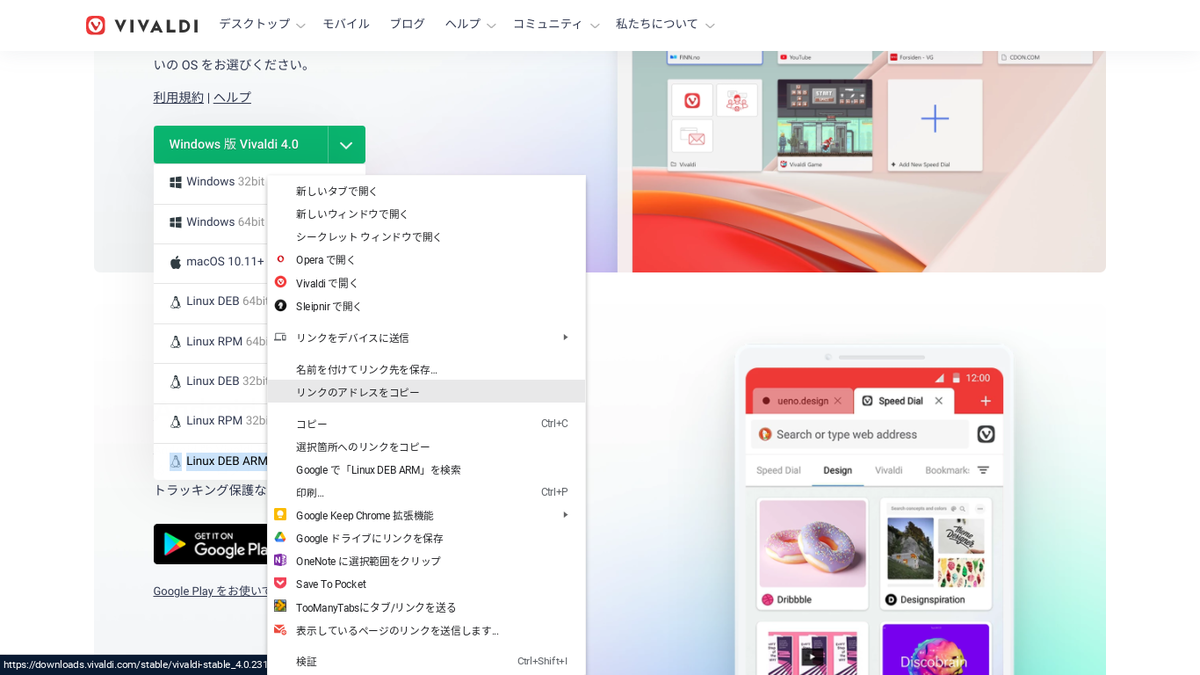Select 新しいタブで開く from context menu
This screenshot has height=675, width=1200.
coord(427,191)
